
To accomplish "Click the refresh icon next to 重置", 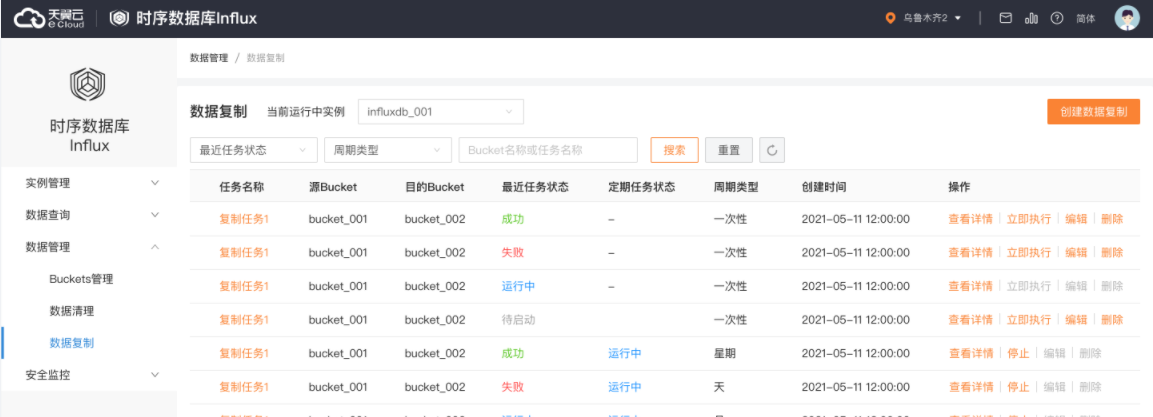I will point(771,150).
